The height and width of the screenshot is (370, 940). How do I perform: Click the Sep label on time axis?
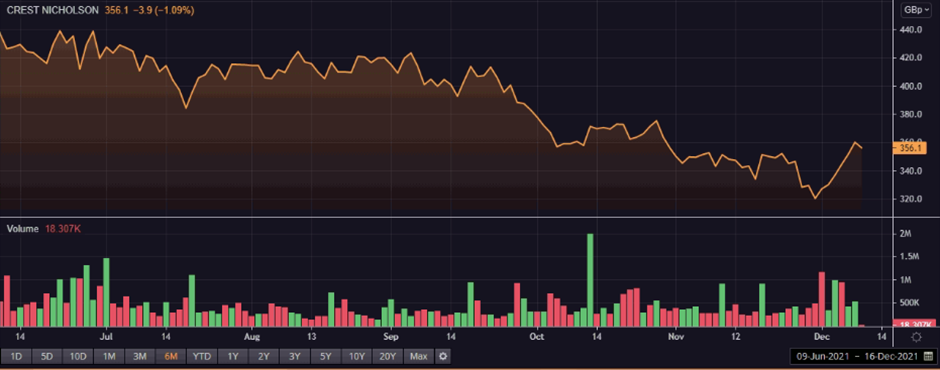(391, 336)
